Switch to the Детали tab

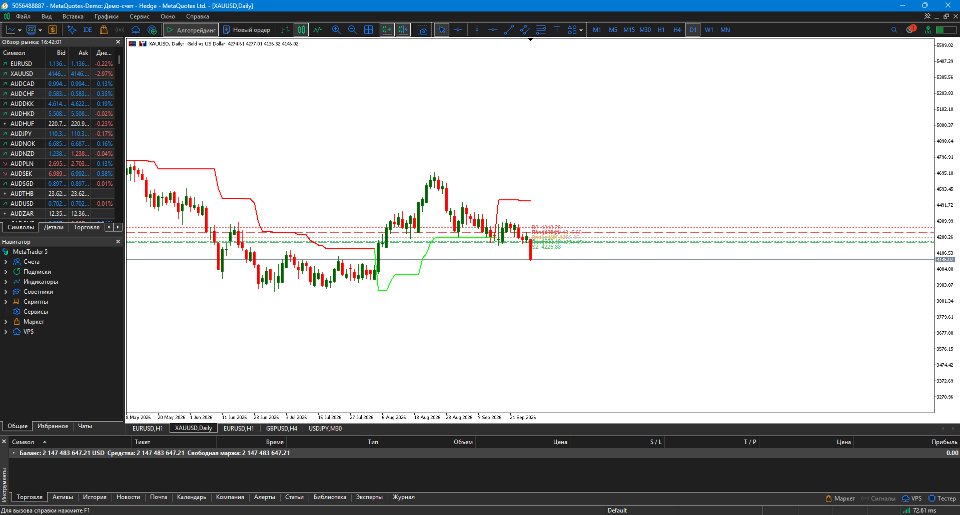coord(54,227)
